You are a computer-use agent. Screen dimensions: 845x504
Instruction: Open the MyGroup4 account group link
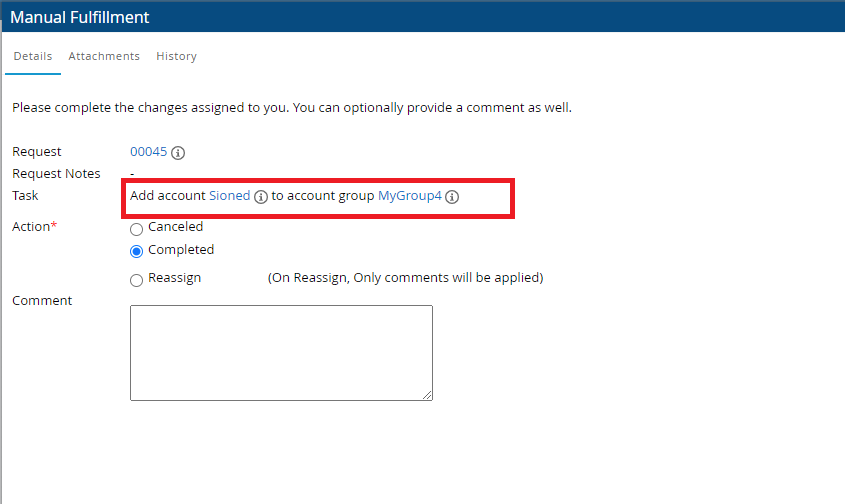pyautogui.click(x=409, y=196)
